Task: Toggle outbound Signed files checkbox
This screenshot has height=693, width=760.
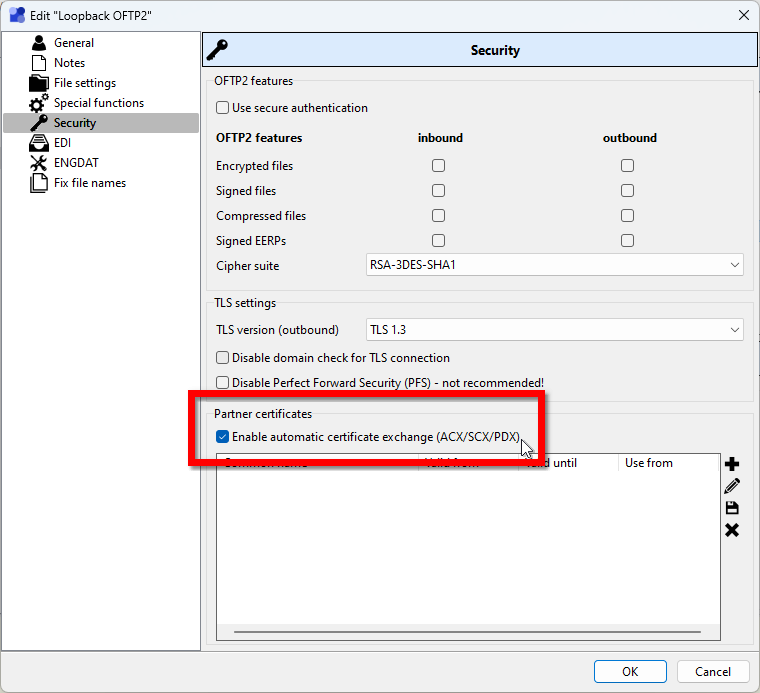Action: (627, 191)
